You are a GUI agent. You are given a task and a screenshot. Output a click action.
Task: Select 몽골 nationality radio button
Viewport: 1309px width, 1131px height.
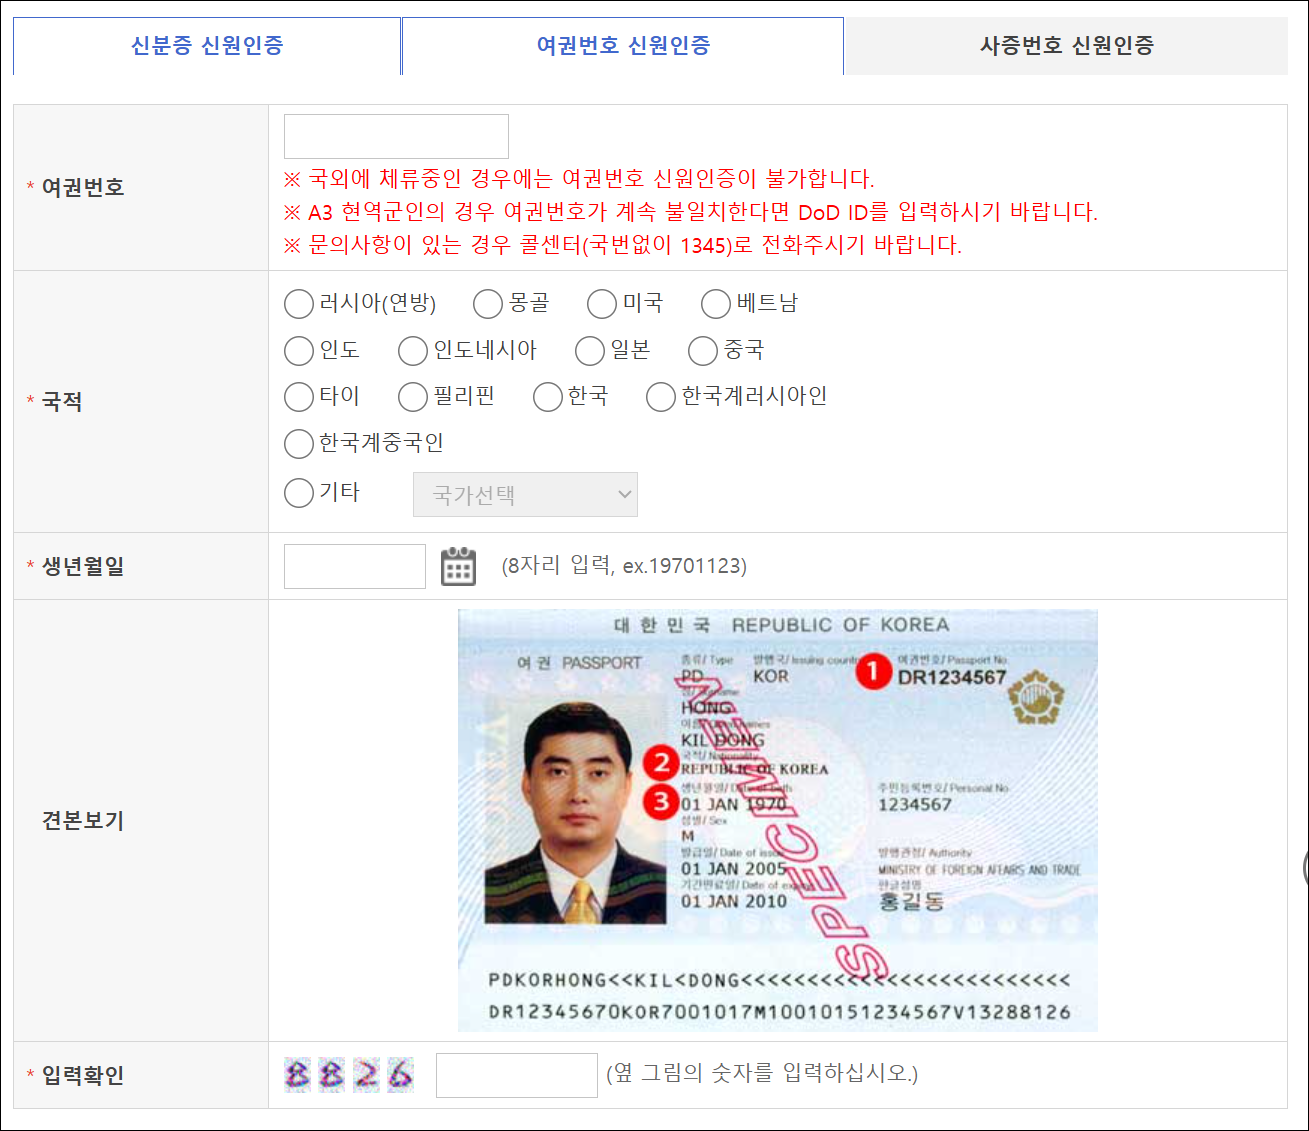tap(488, 304)
